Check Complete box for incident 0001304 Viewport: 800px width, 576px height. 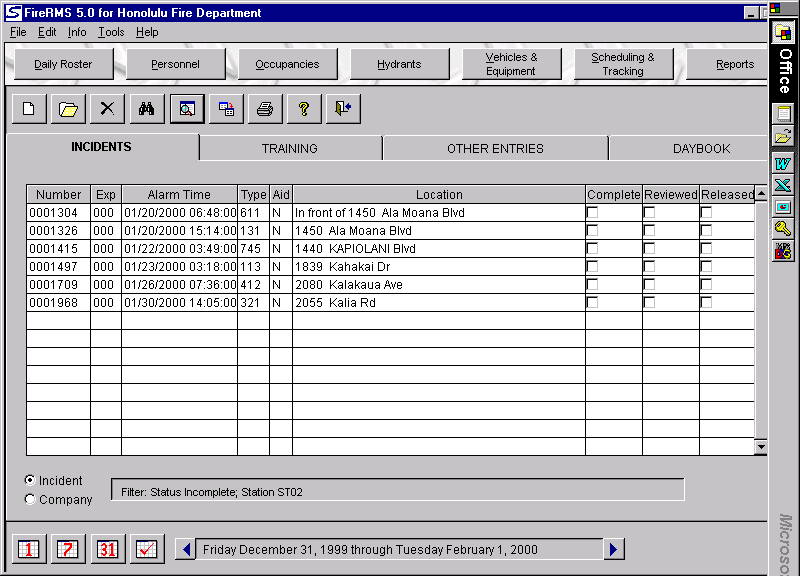[592, 213]
